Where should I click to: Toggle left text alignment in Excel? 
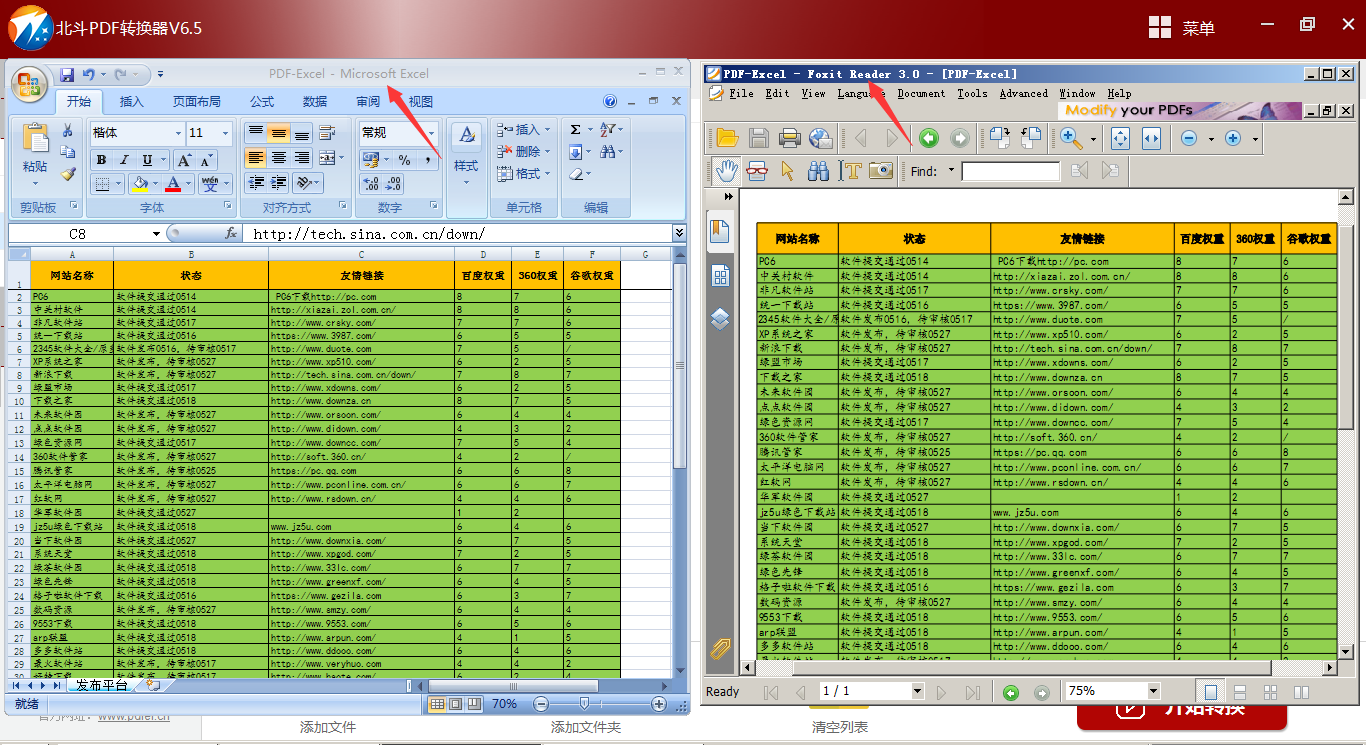(x=255, y=158)
